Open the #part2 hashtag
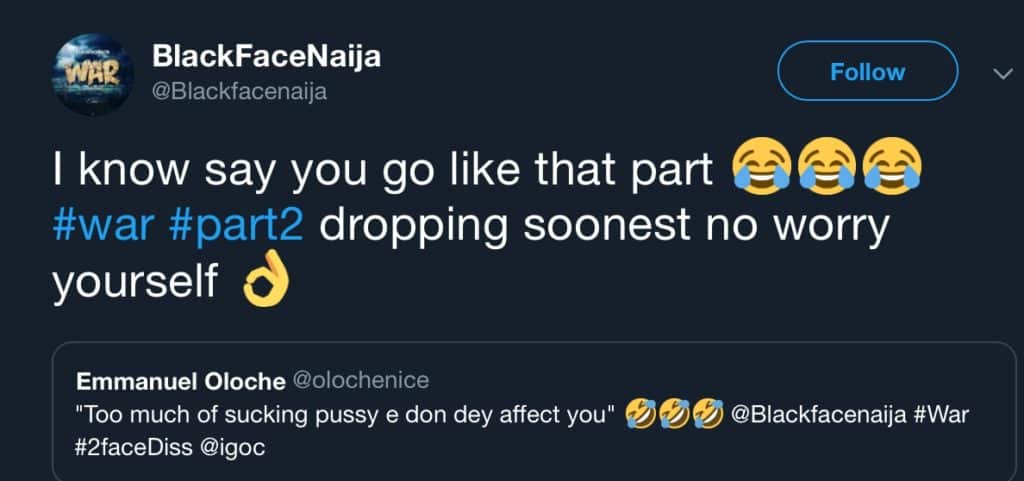 236,227
